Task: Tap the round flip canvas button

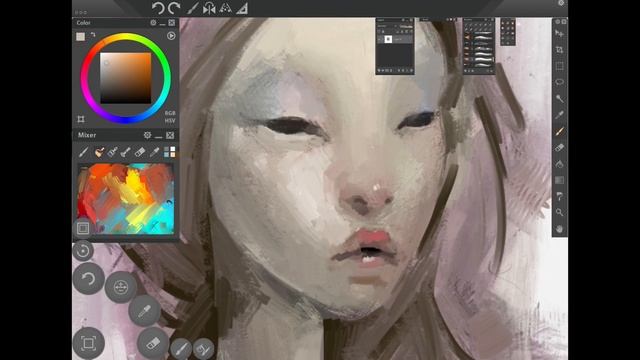Action: point(120,287)
